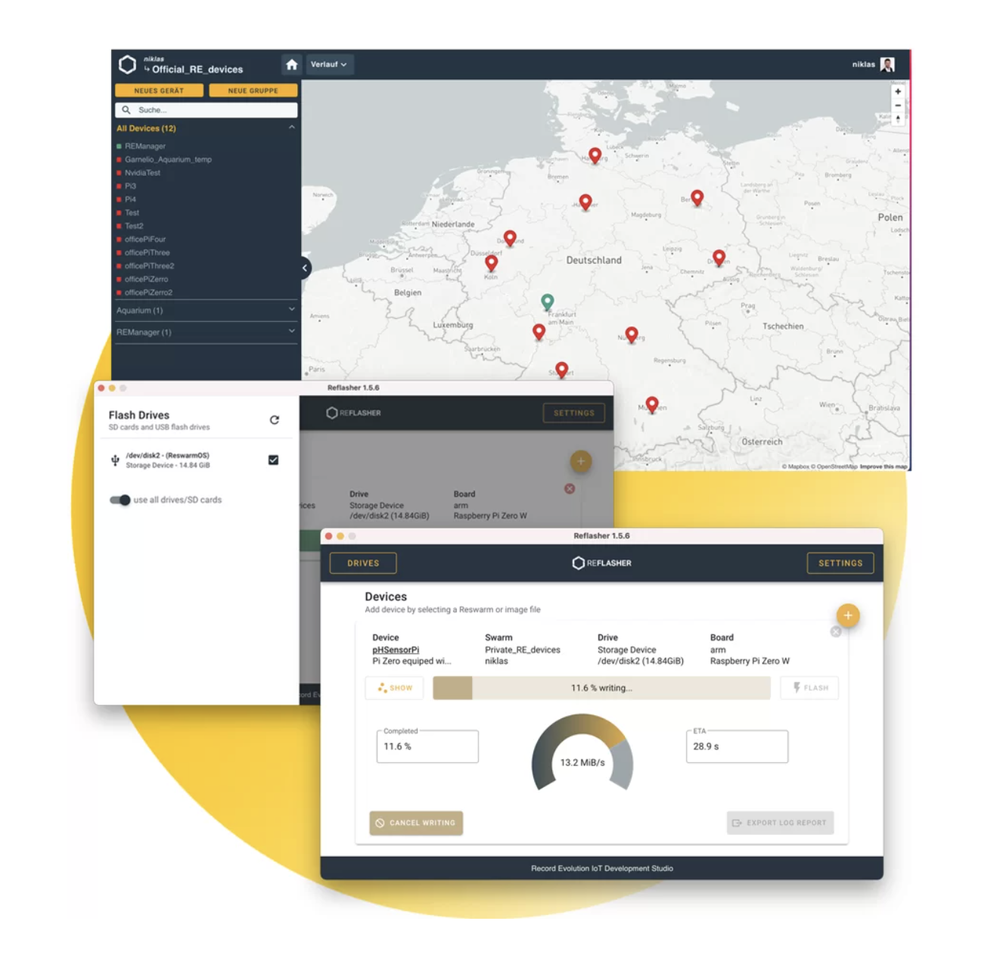Select the Pi4 device

point(130,200)
